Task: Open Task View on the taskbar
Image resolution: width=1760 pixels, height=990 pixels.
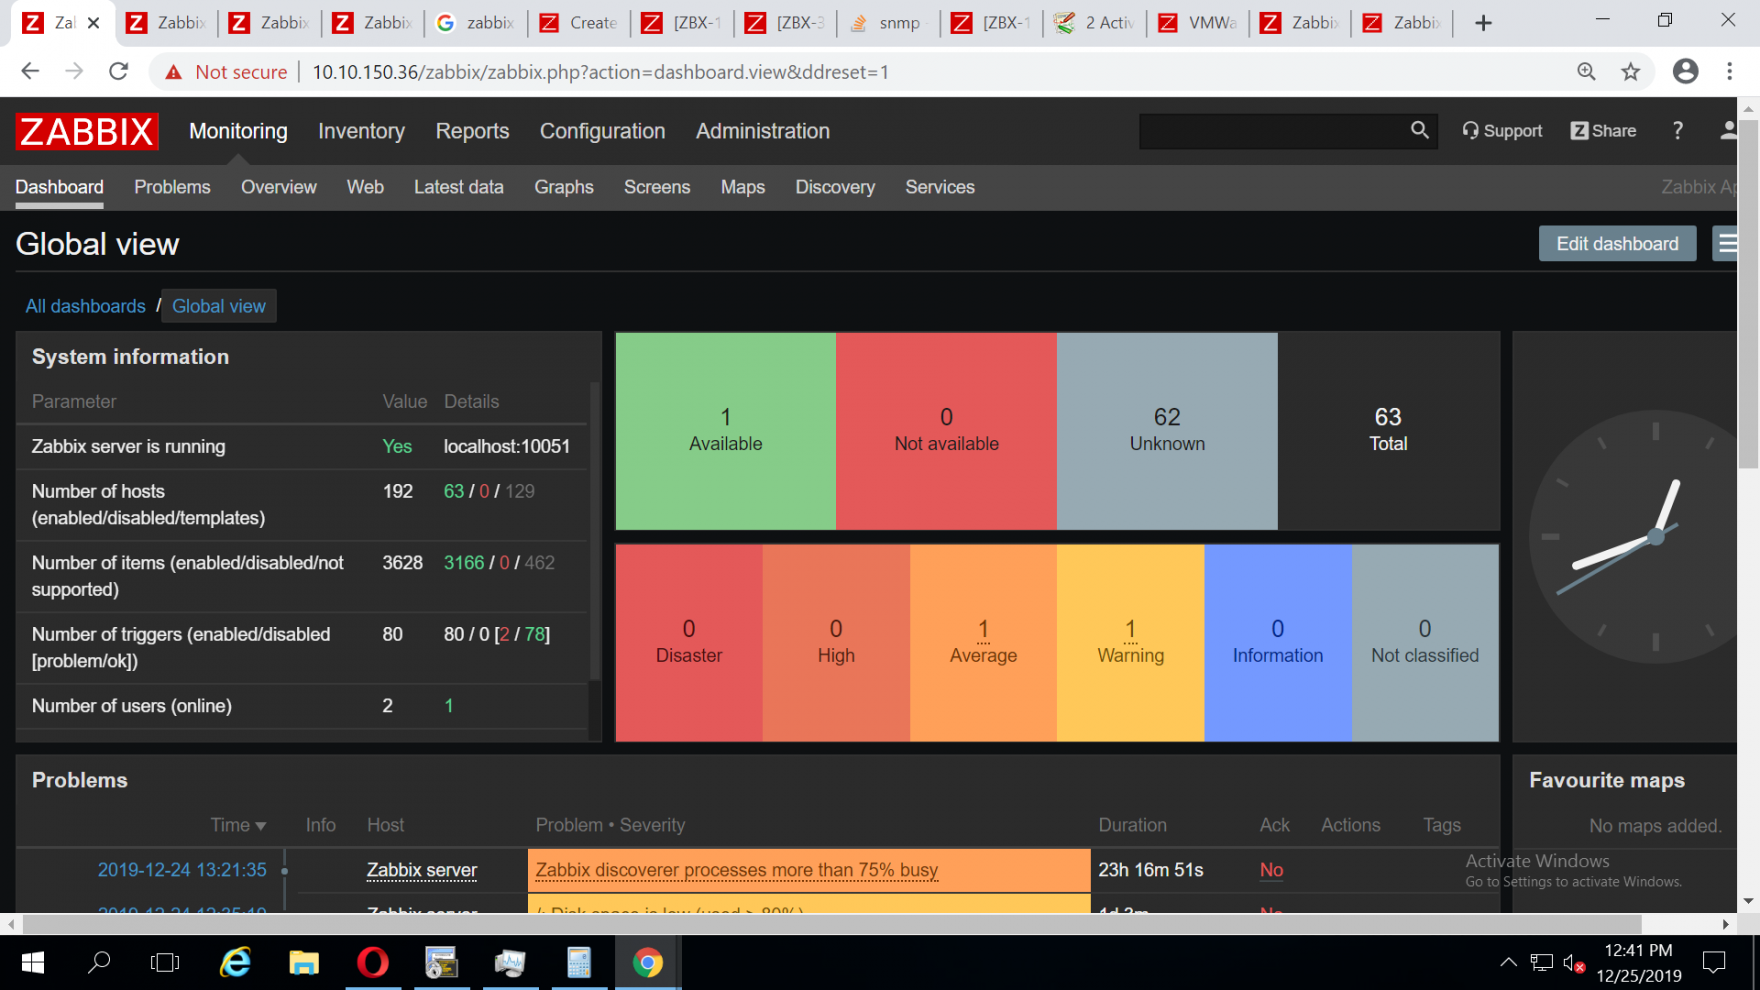Action: click(x=165, y=963)
